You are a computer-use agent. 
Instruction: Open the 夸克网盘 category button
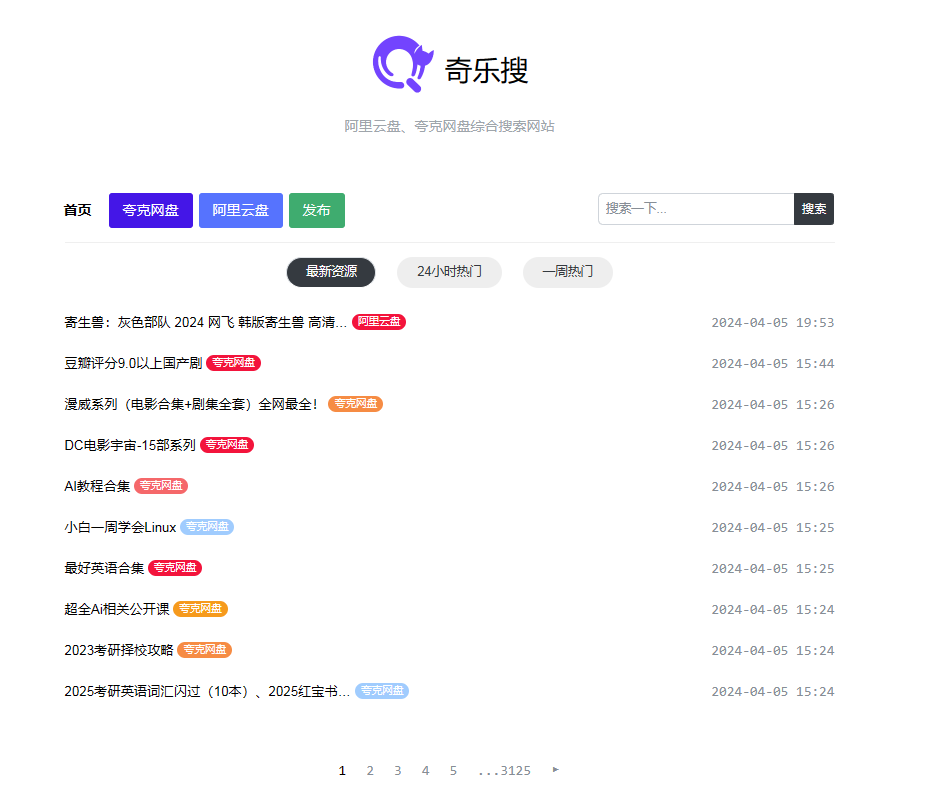click(151, 210)
